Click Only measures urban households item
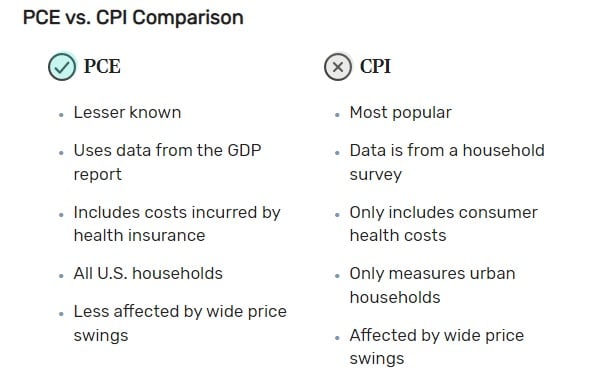This screenshot has height=383, width=595. tap(433, 285)
